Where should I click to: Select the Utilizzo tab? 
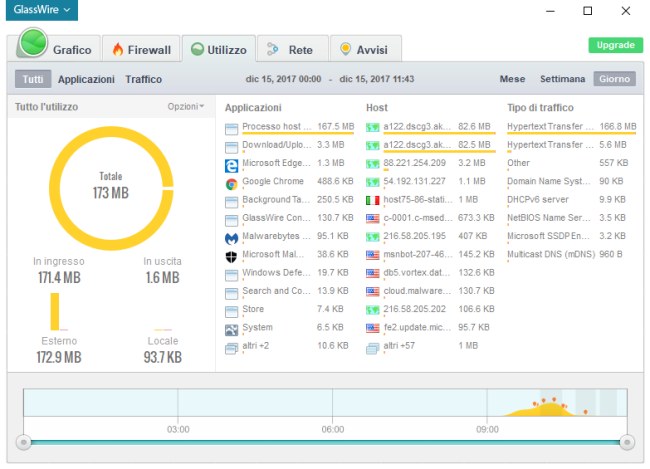[219, 49]
